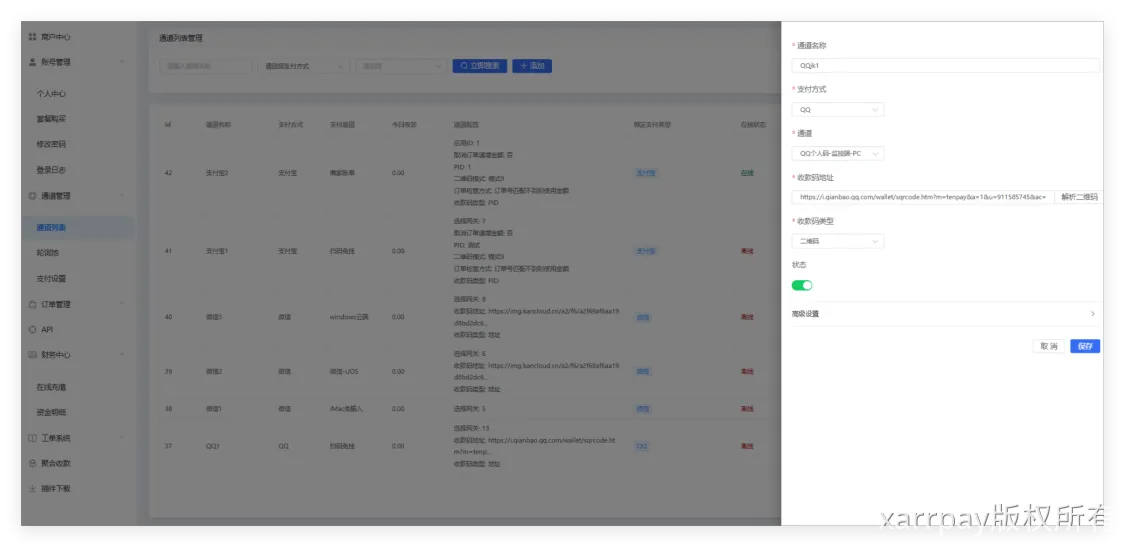
Task: Click the 解析二维码 button
Action: [x=1078, y=197]
